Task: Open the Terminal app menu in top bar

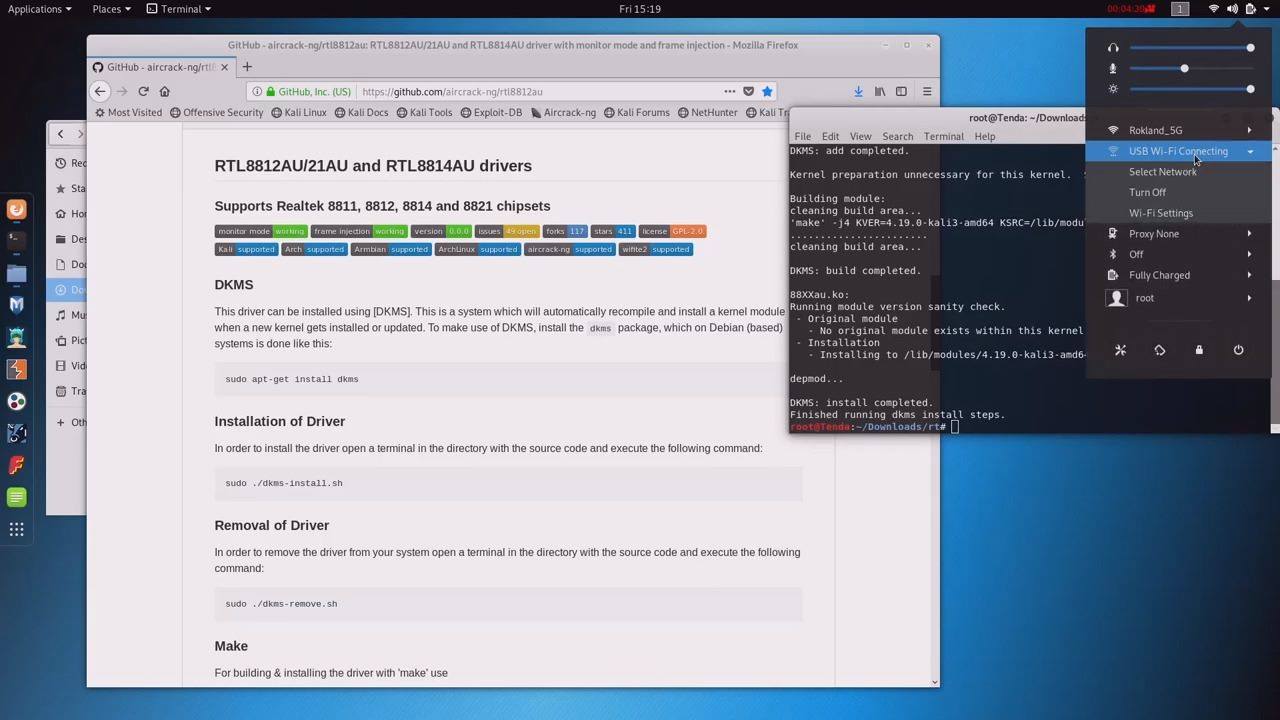Action: click(x=179, y=9)
